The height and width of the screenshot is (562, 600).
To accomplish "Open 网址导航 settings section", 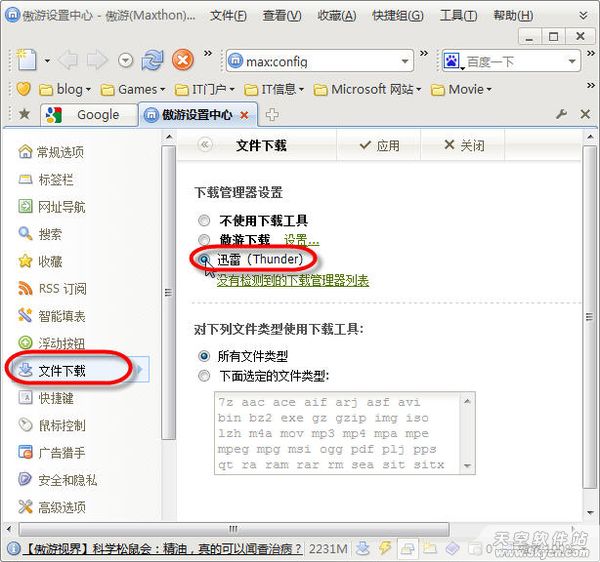I will click(x=52, y=207).
